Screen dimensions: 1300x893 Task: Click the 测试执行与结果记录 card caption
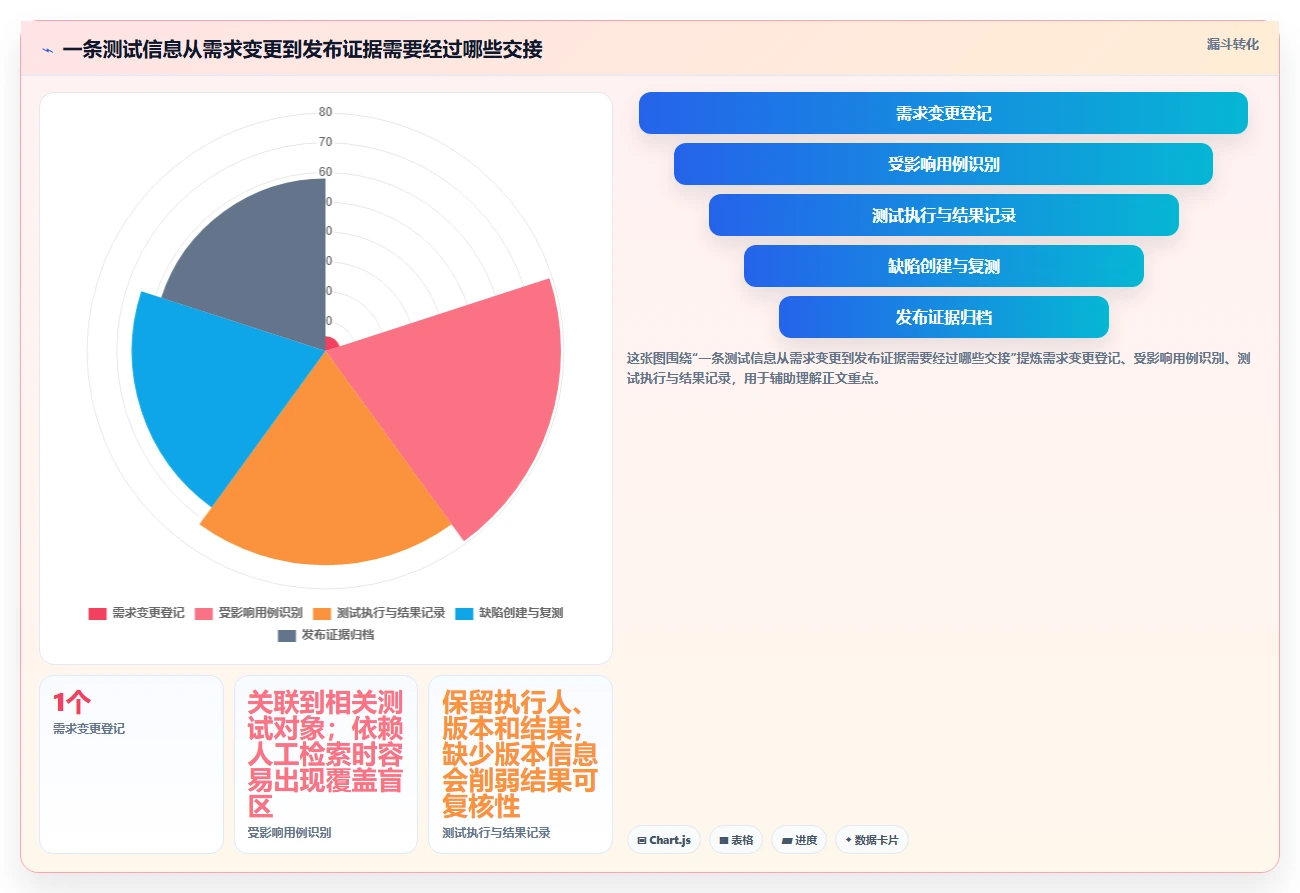click(496, 832)
